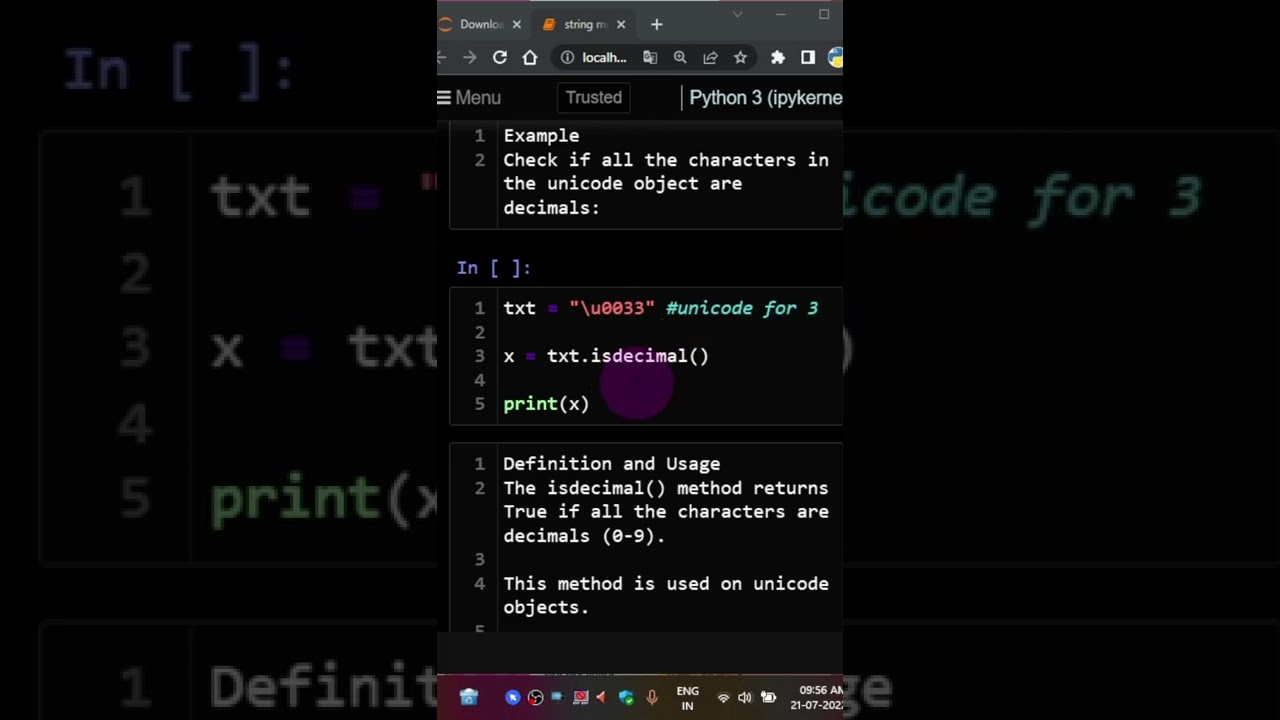
Task: Open OBS Studio tray icon
Action: point(535,698)
